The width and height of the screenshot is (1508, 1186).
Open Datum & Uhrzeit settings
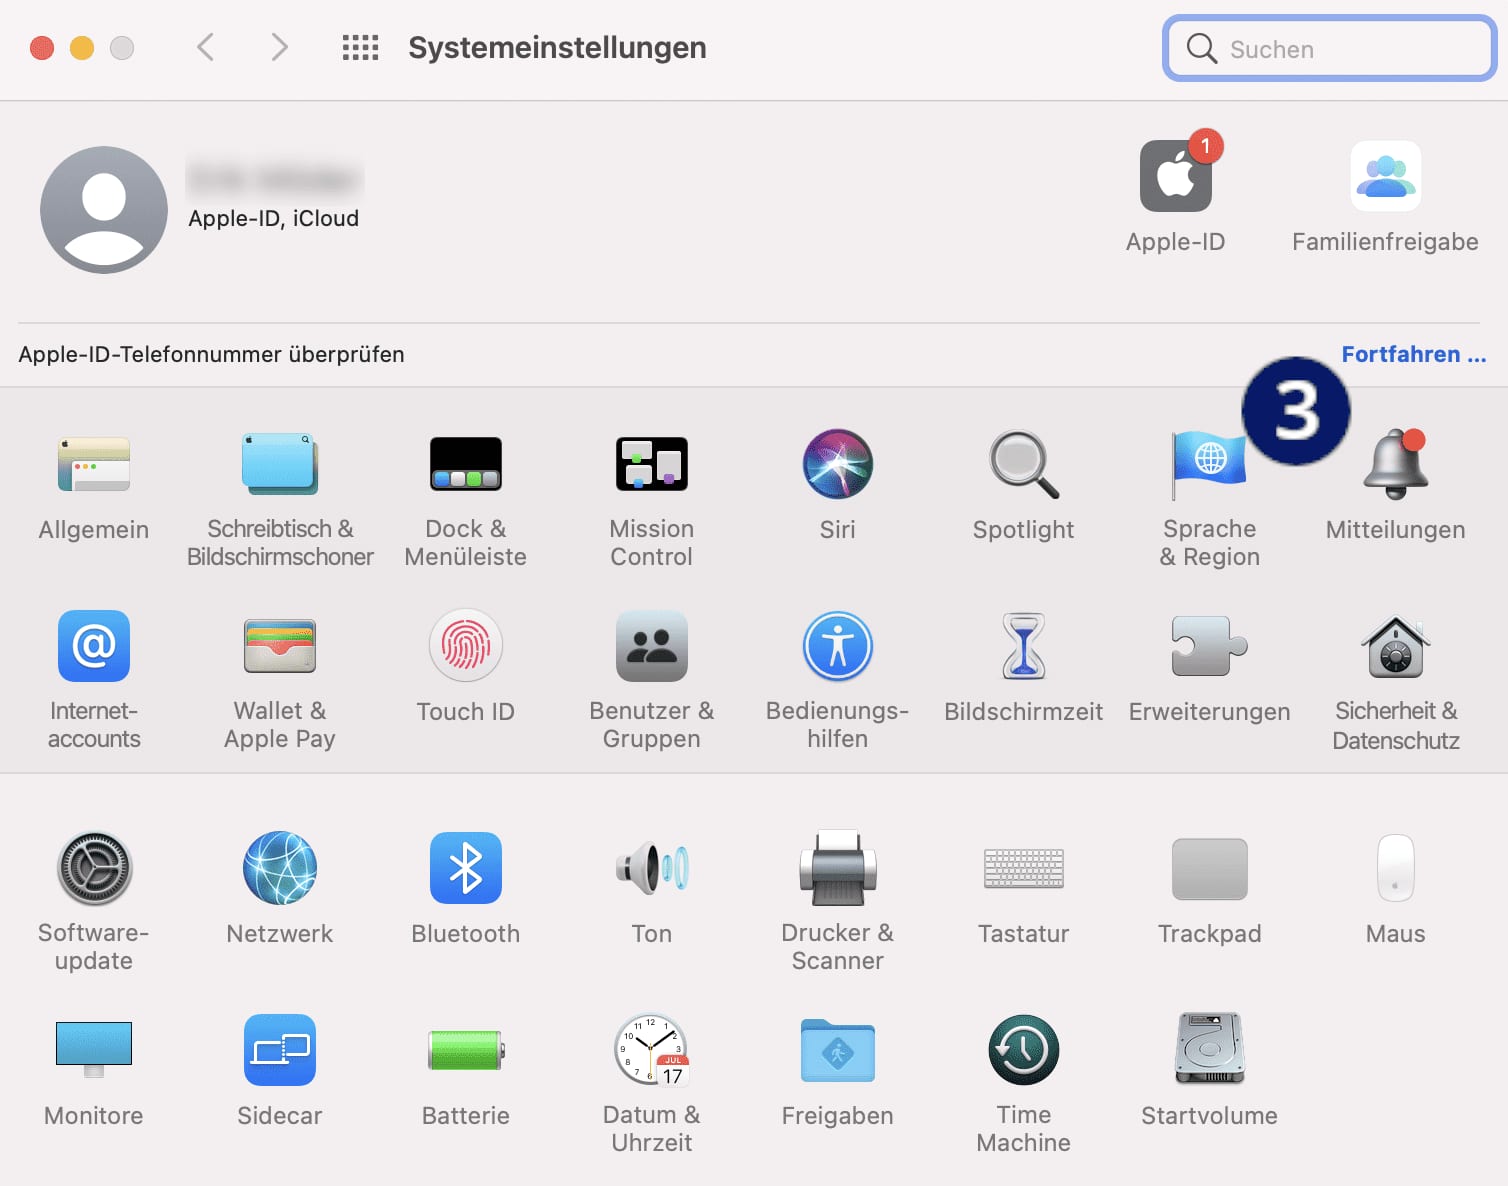[x=652, y=1050]
